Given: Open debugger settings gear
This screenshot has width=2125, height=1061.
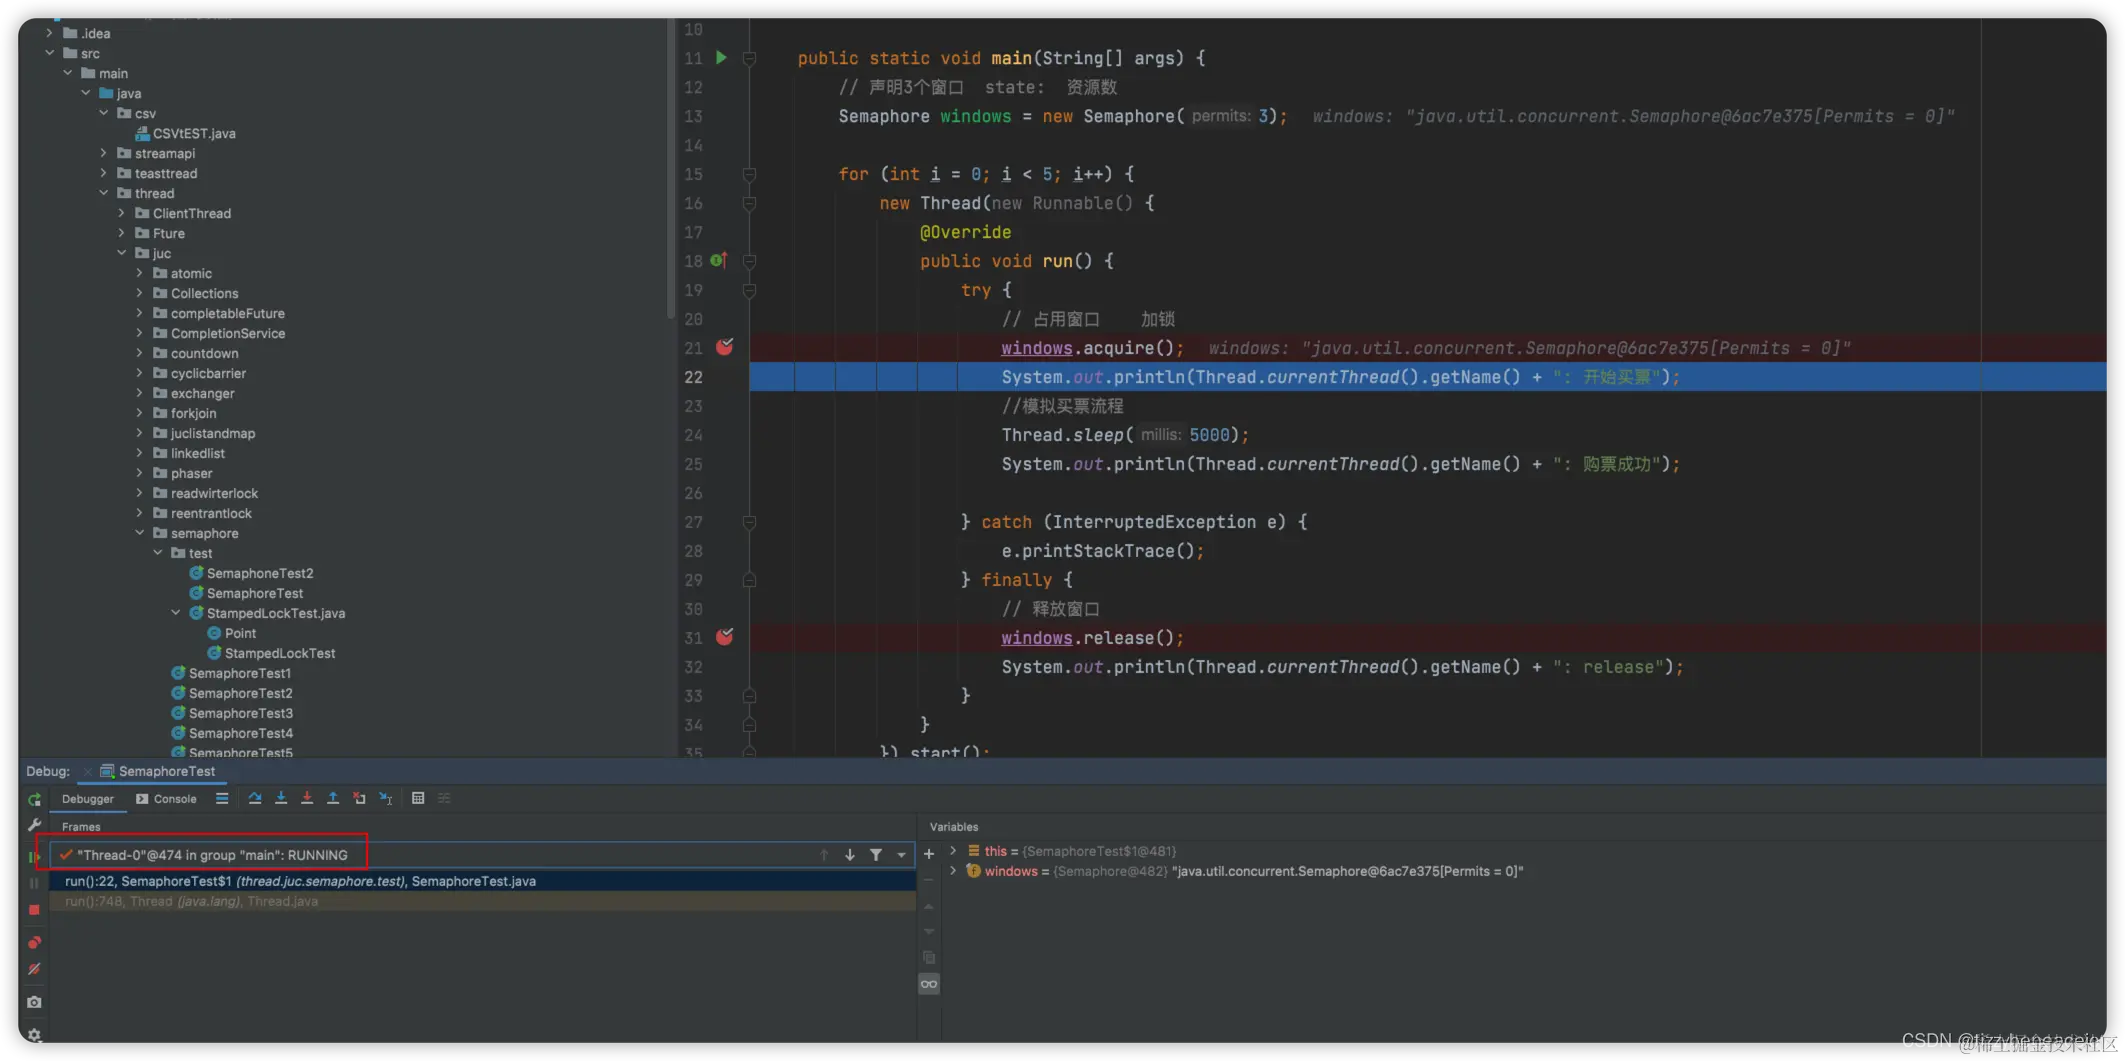Looking at the screenshot, I should coord(34,1035).
